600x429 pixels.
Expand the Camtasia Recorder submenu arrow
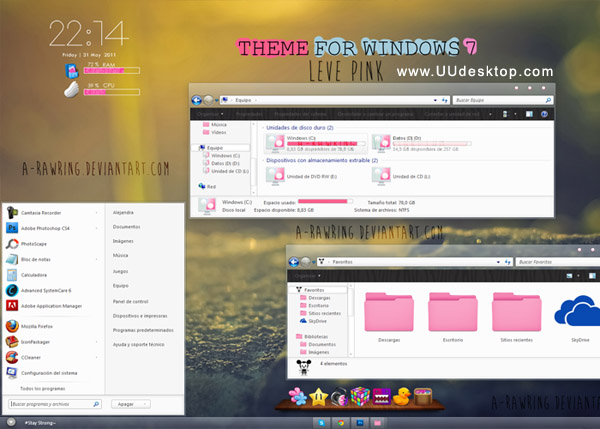click(x=98, y=212)
